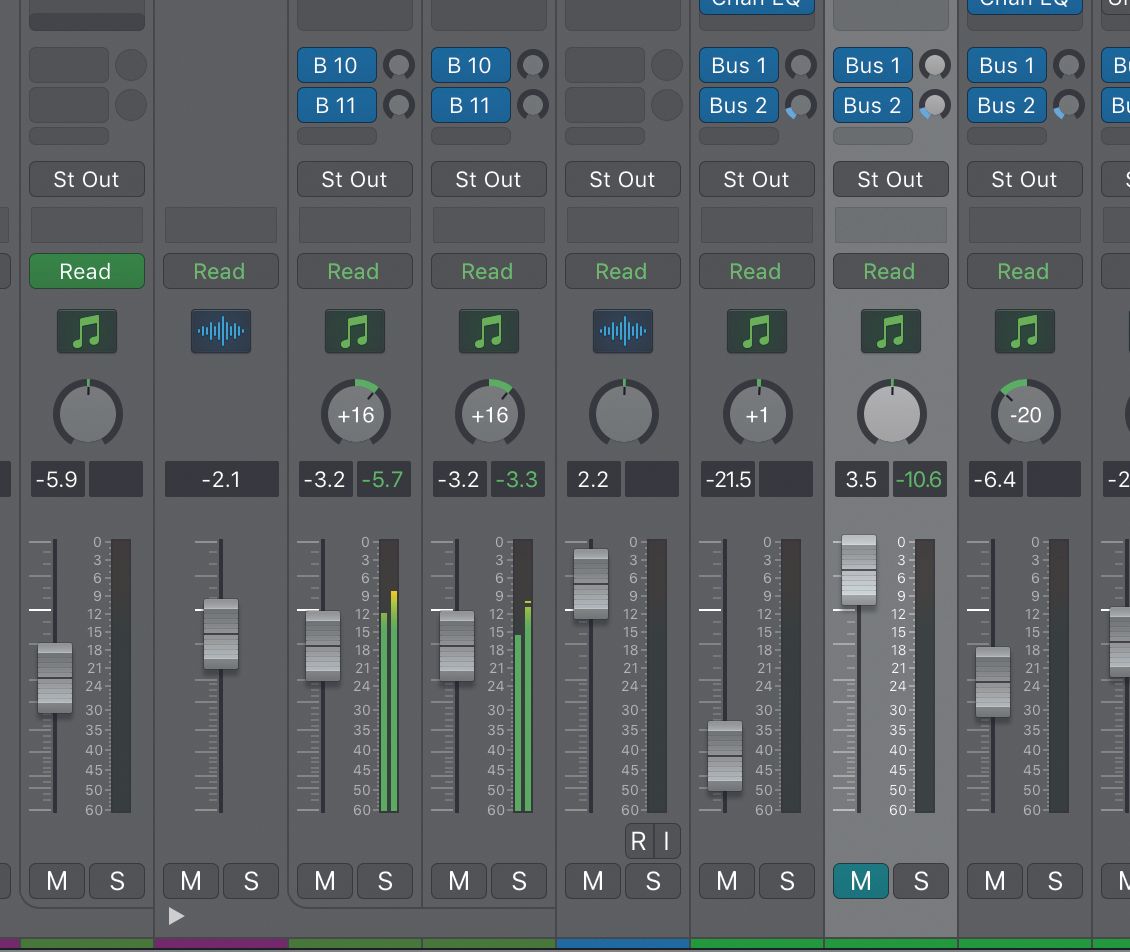Solo the channel with the -21.5 fader value

786,881
